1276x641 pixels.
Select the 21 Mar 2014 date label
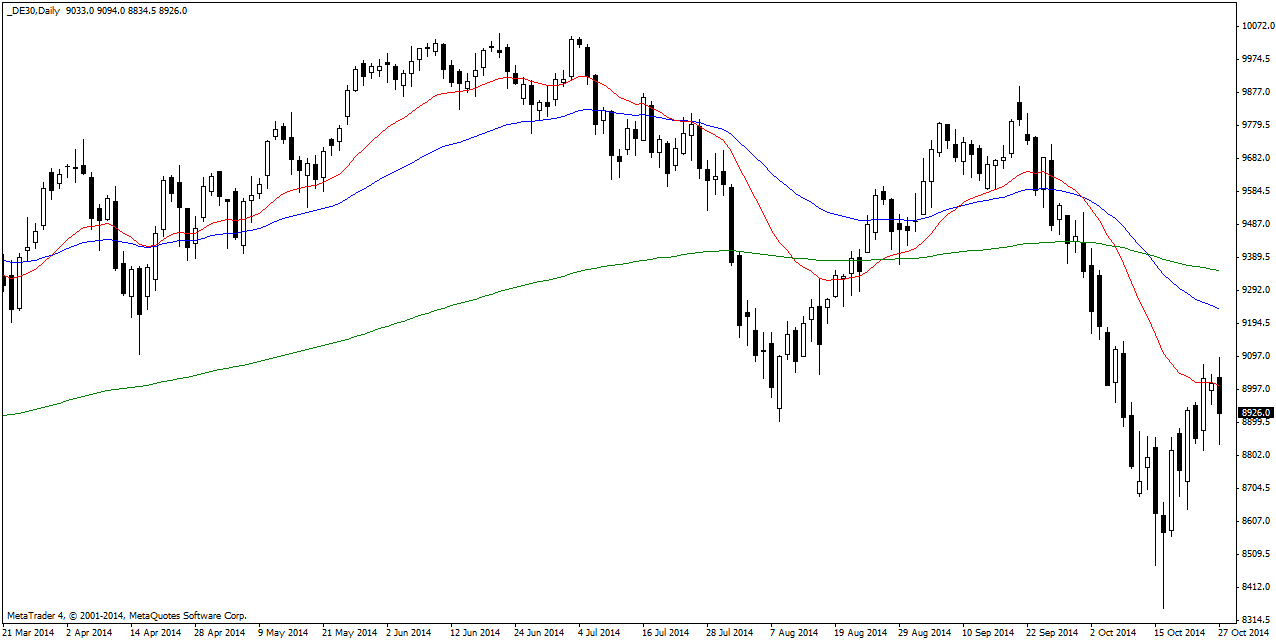pyautogui.click(x=29, y=632)
